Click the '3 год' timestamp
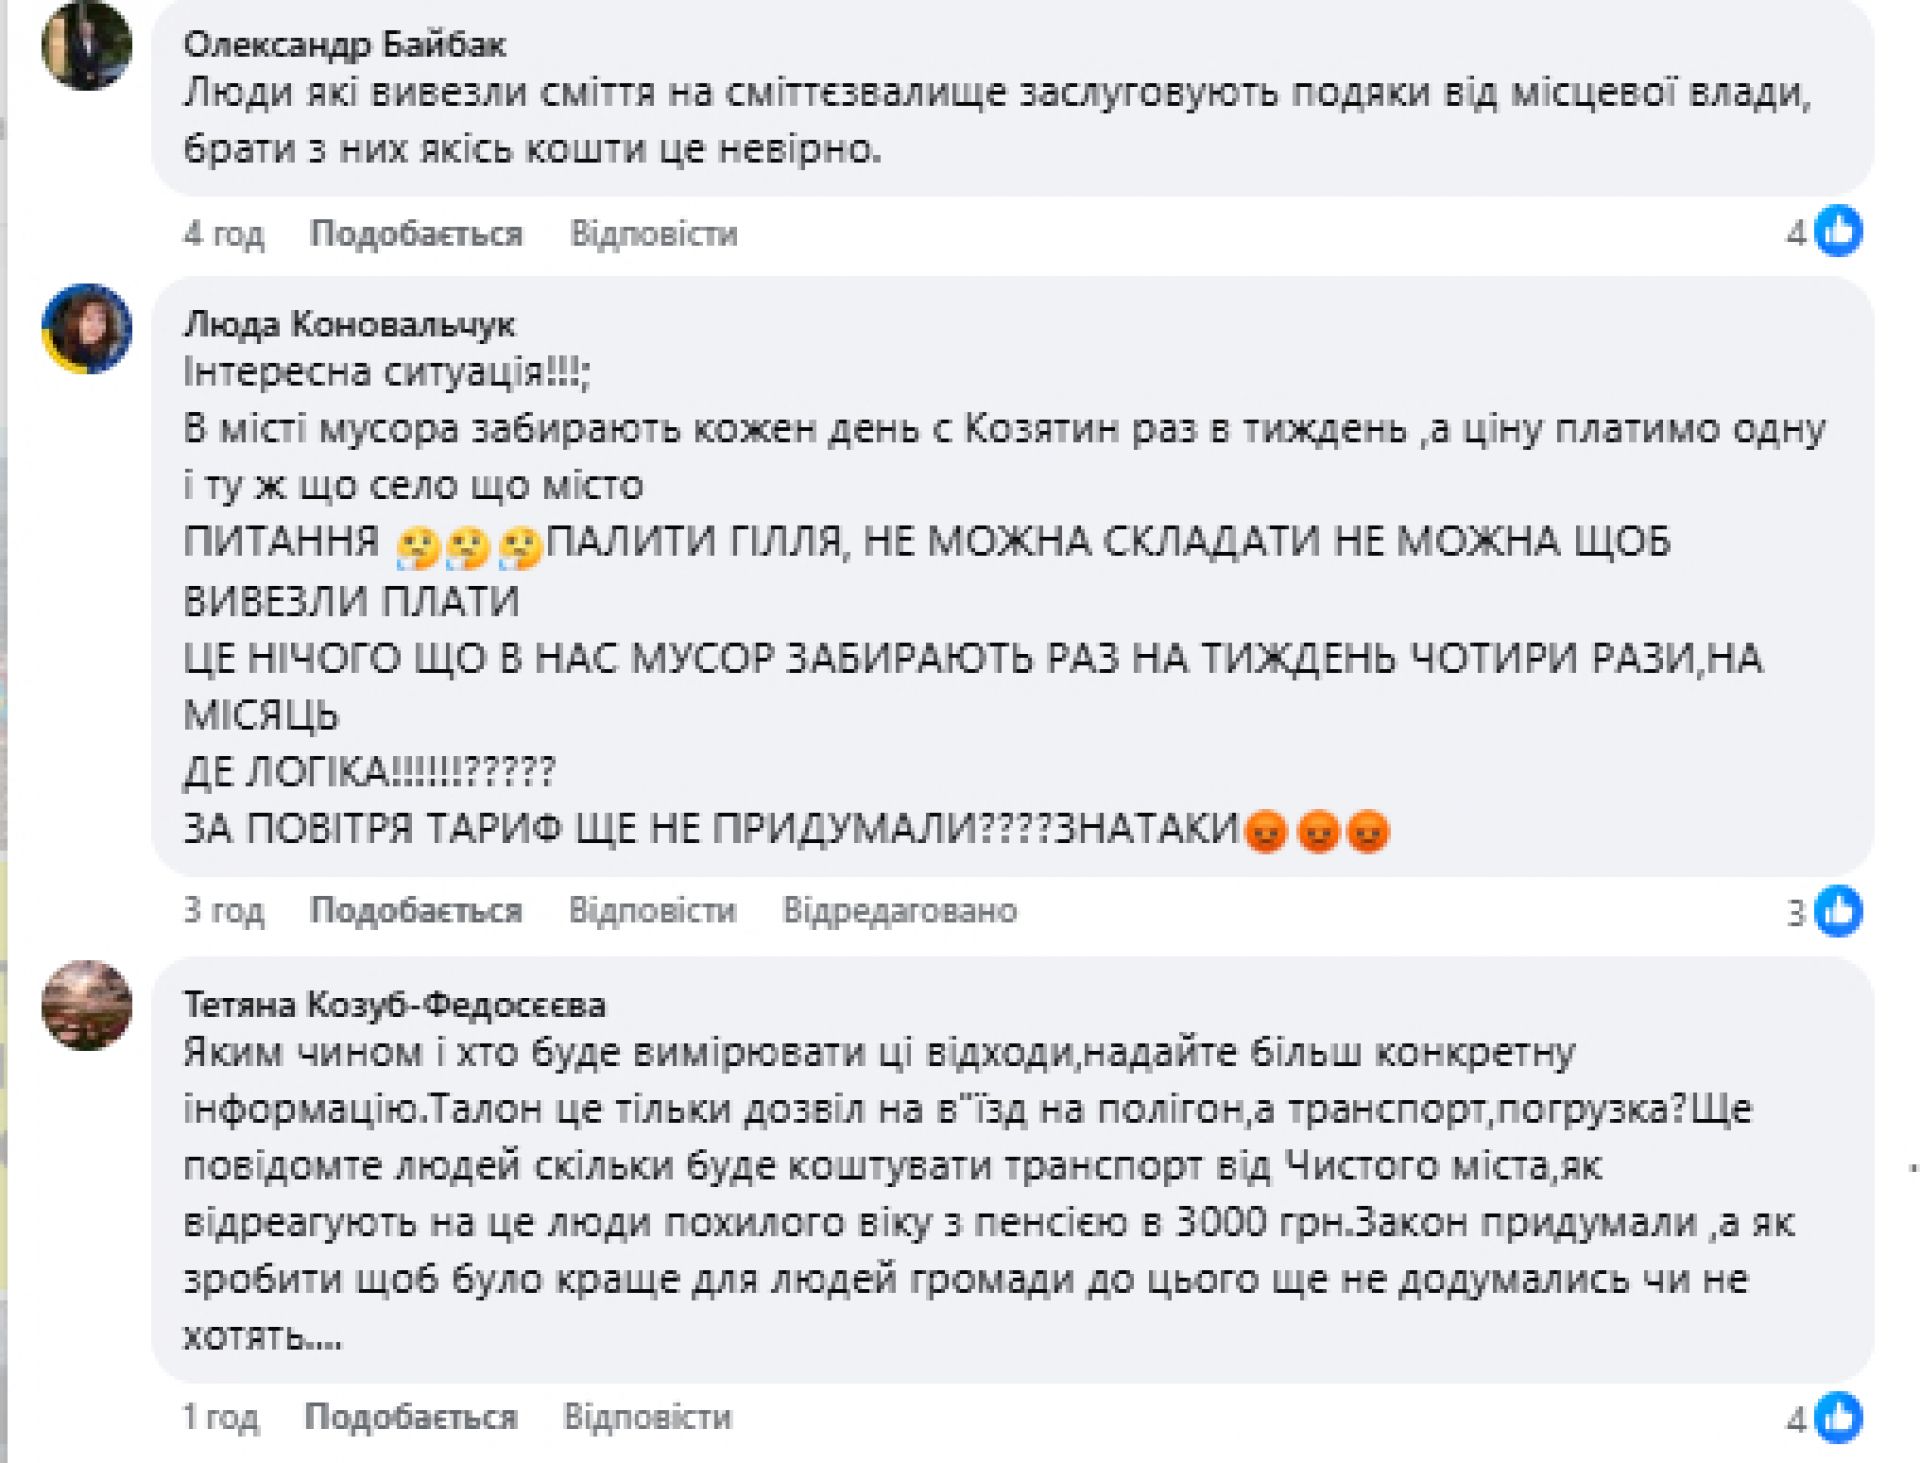Image resolution: width=1920 pixels, height=1463 pixels. (223, 910)
